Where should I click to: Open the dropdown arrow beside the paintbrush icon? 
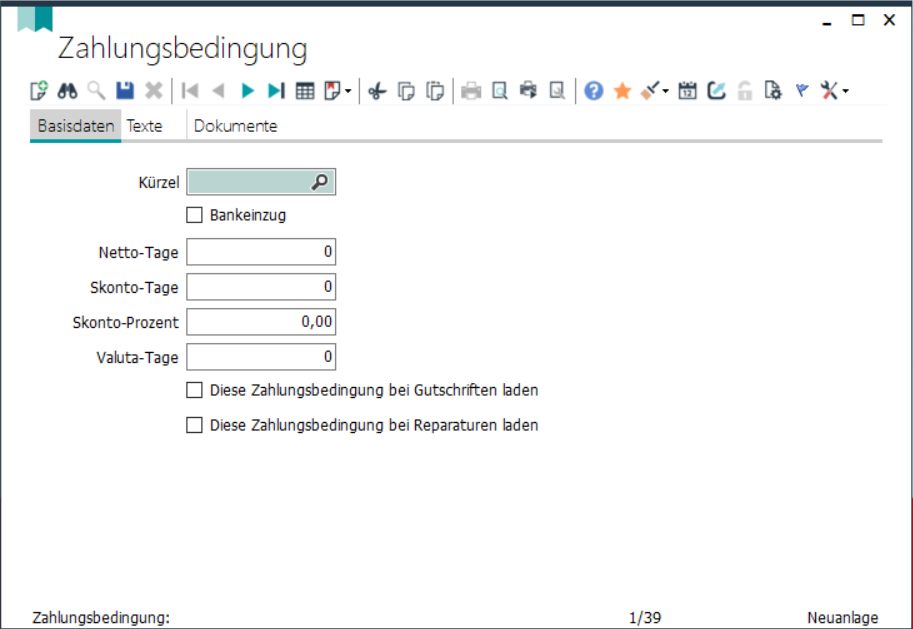click(666, 91)
